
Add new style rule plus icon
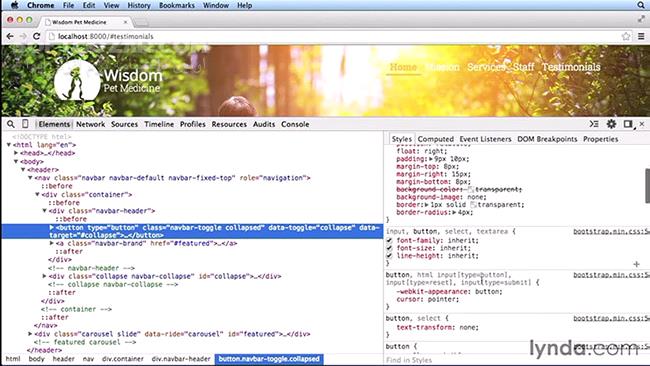click(x=636, y=264)
